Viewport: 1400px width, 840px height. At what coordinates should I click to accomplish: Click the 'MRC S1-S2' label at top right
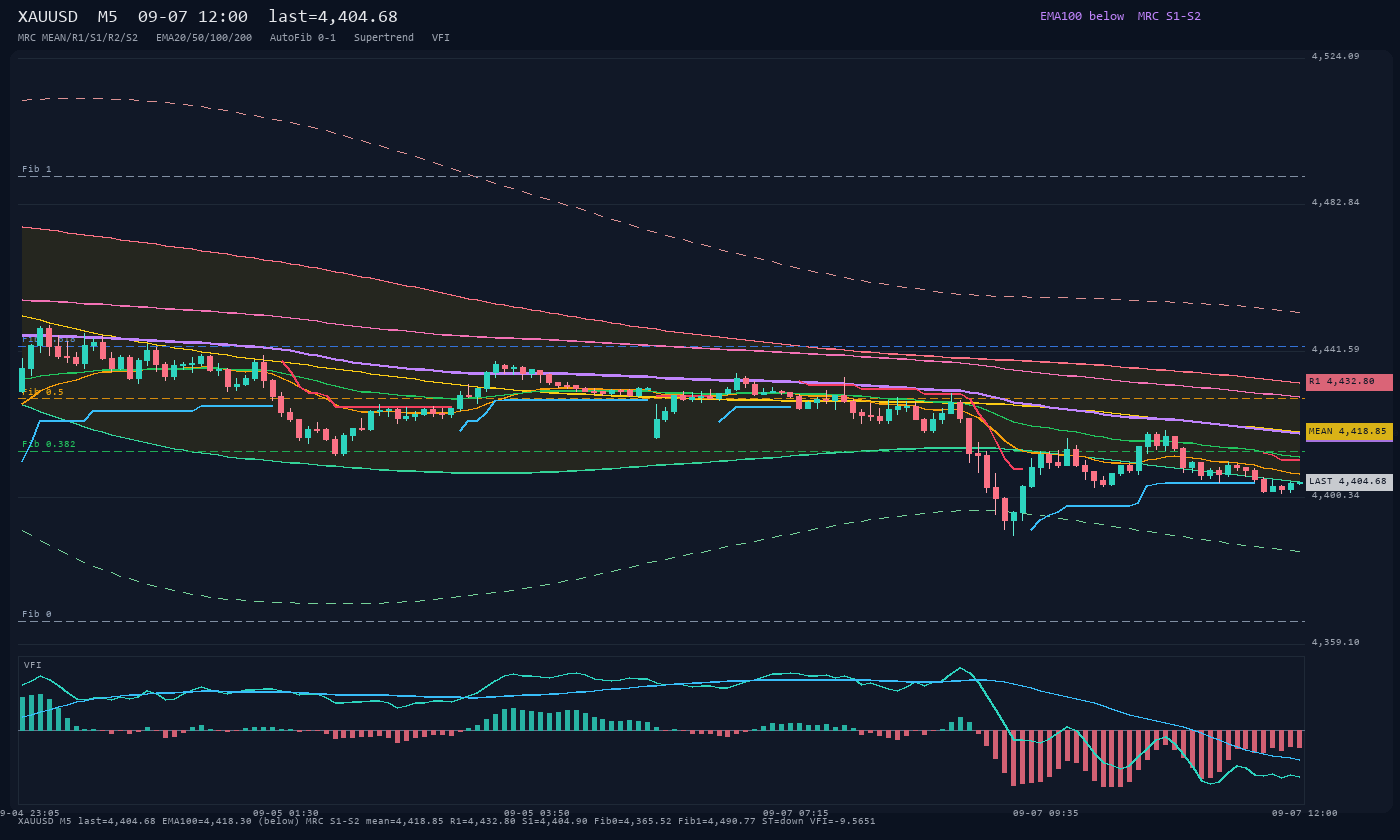(1169, 16)
